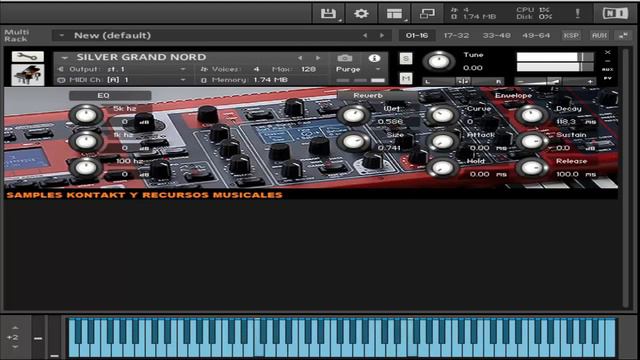The width and height of the screenshot is (640, 360).
Task: Click the instrument volume slider
Action: click(555, 82)
